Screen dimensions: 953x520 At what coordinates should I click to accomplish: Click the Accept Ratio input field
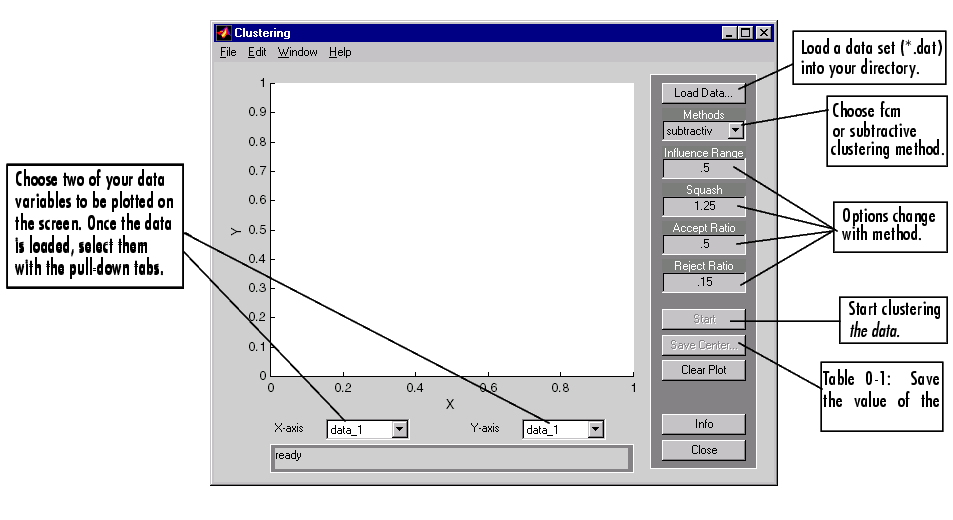tap(704, 244)
